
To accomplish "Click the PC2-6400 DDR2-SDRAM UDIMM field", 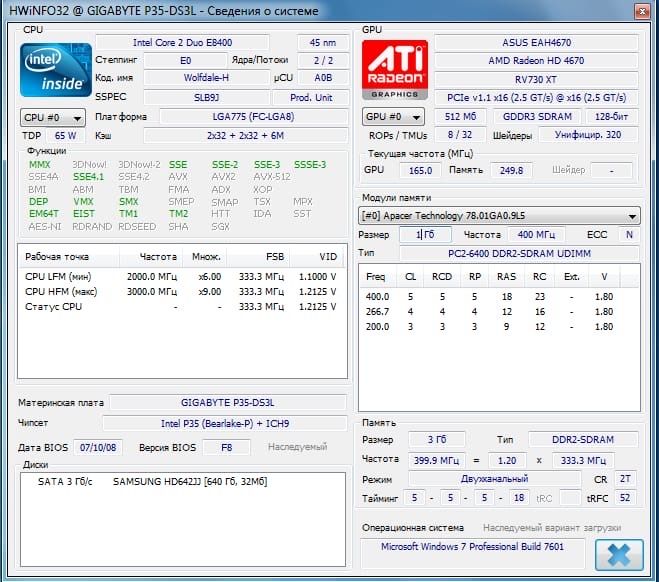I will pos(519,253).
